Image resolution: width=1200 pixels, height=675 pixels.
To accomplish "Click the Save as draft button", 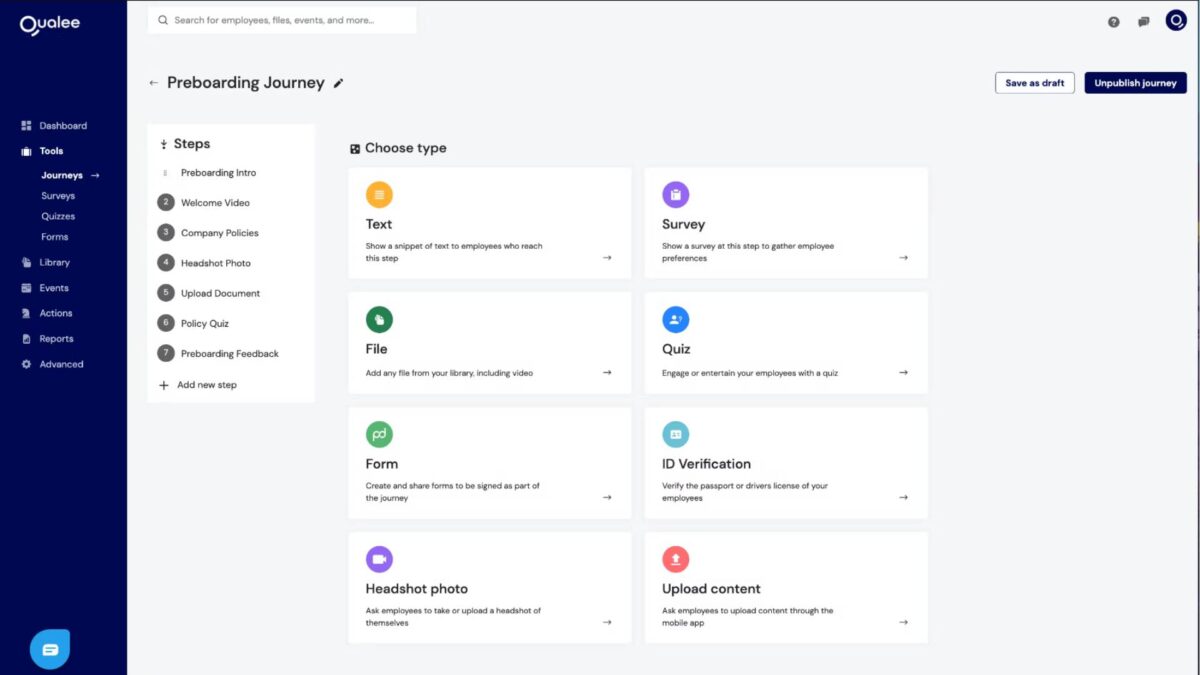I will pyautogui.click(x=1034, y=83).
